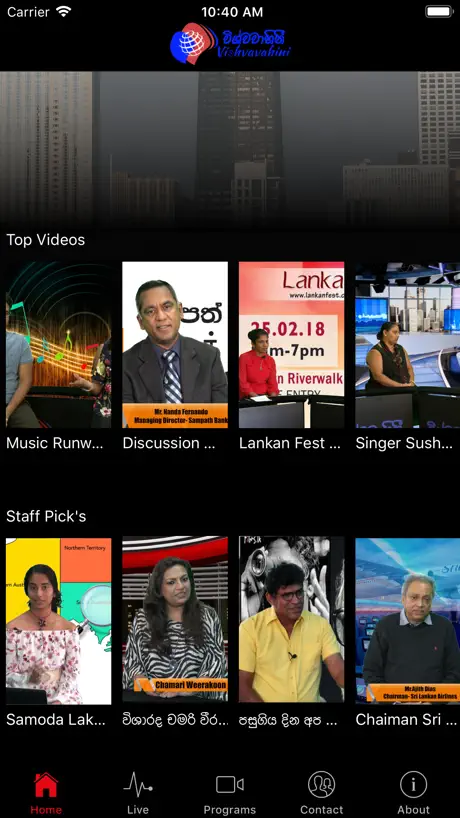Screen dimensions: 460x818
Task: Select the Live tab label
Action: pyautogui.click(x=138, y=810)
